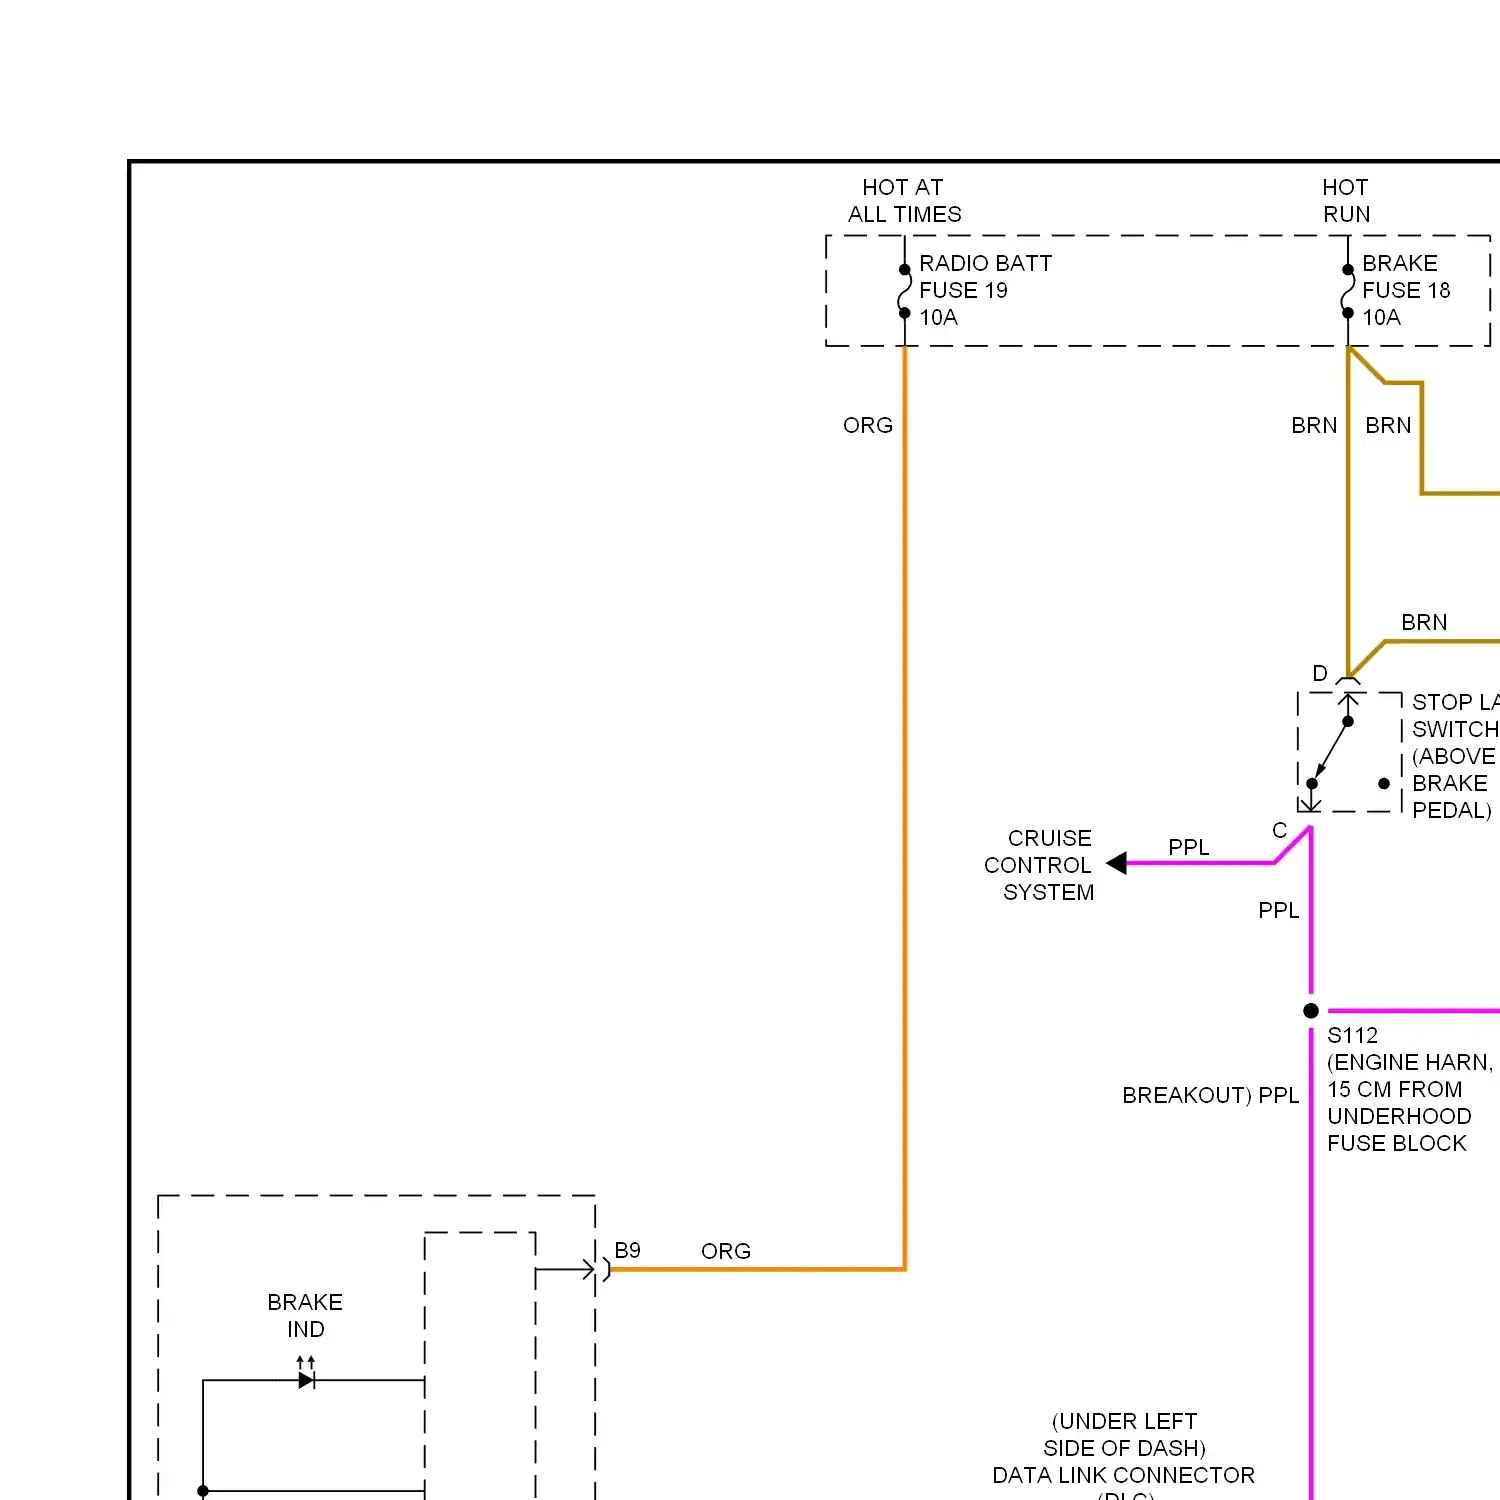Viewport: 1500px width, 1500px height.
Task: Click the DATA LINK CONNECTOR label
Action: (1123, 1475)
